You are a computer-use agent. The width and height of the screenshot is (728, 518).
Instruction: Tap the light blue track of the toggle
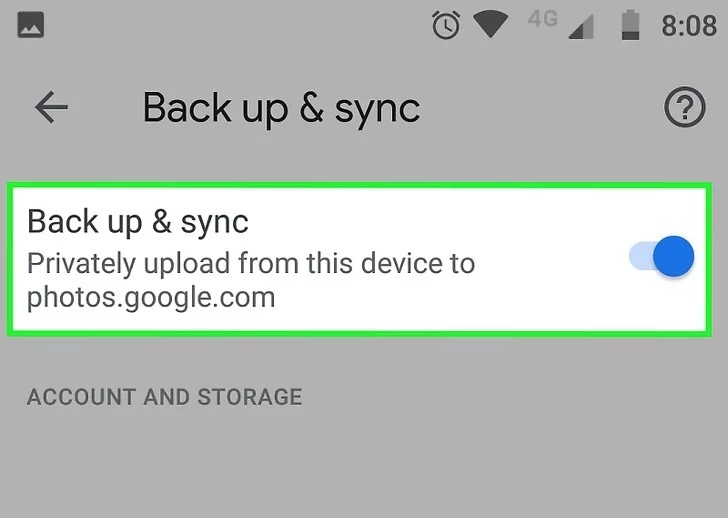(x=641, y=256)
